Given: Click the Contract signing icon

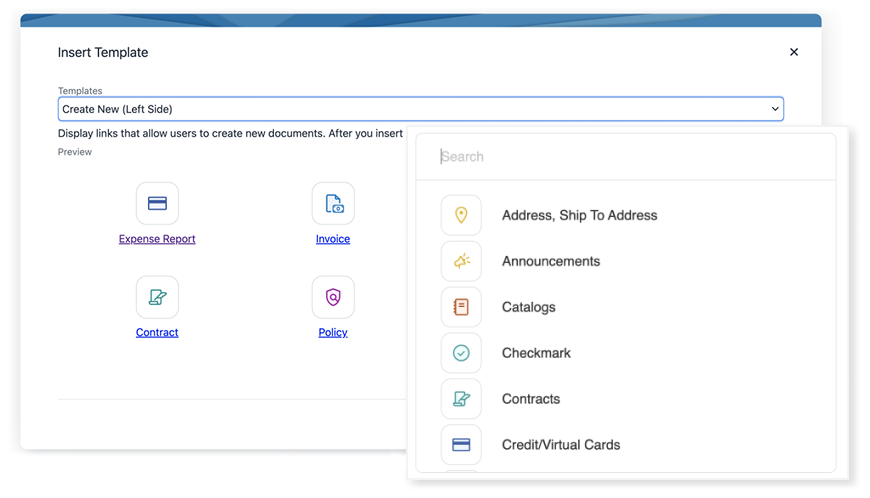Looking at the screenshot, I should tap(157, 297).
